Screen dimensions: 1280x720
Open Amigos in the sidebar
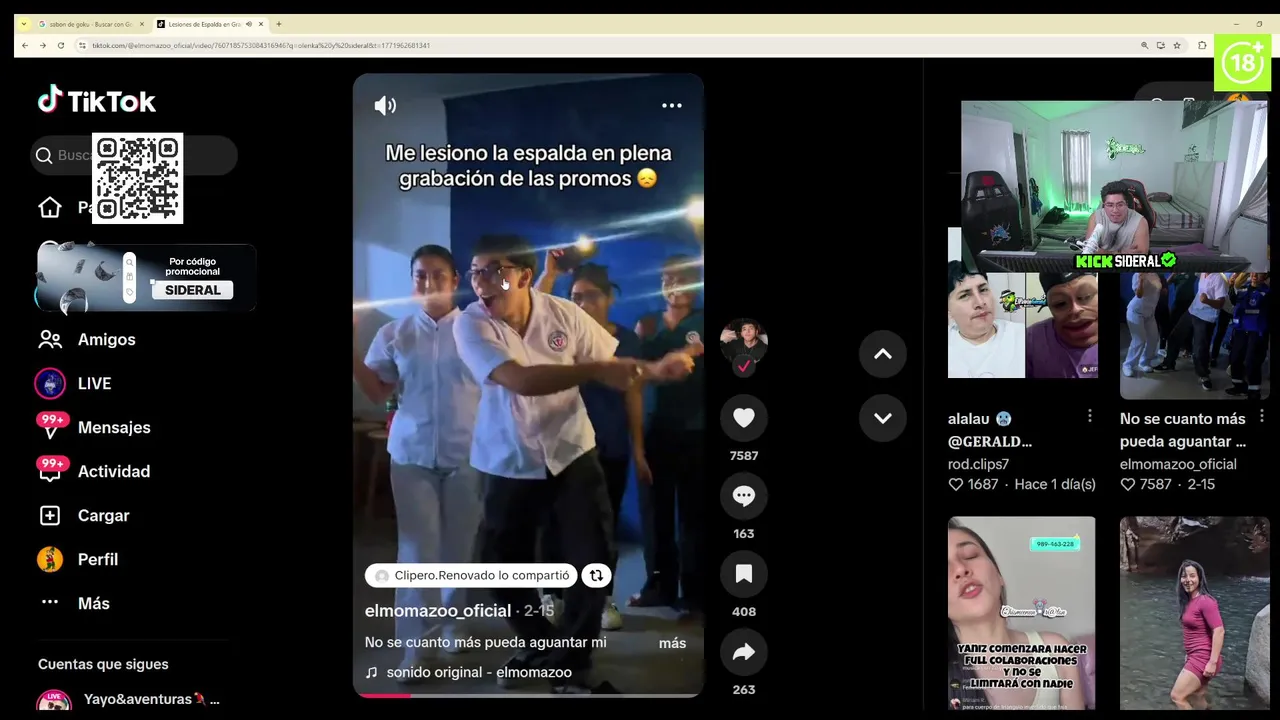(106, 339)
